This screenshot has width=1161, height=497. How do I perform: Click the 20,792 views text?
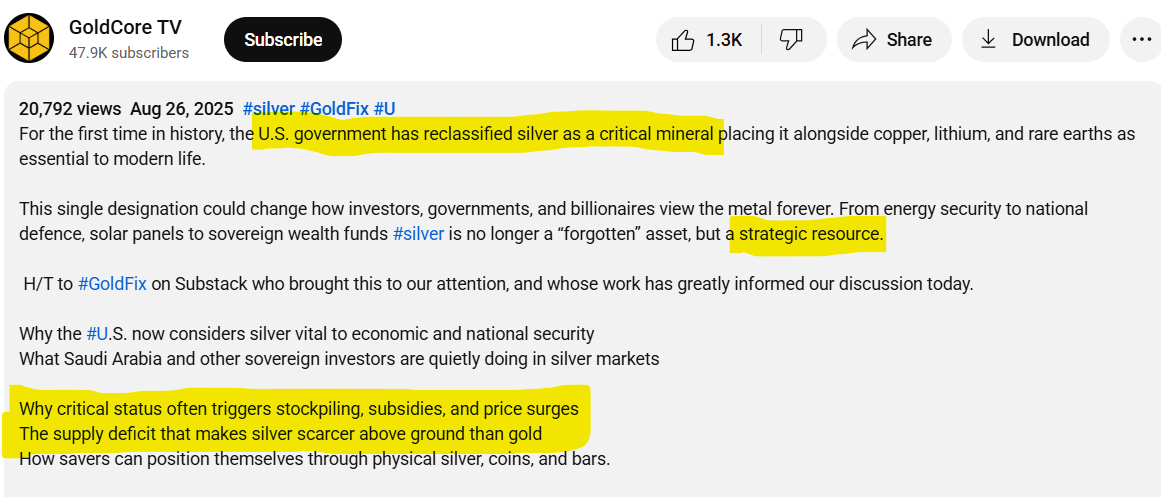pos(70,109)
